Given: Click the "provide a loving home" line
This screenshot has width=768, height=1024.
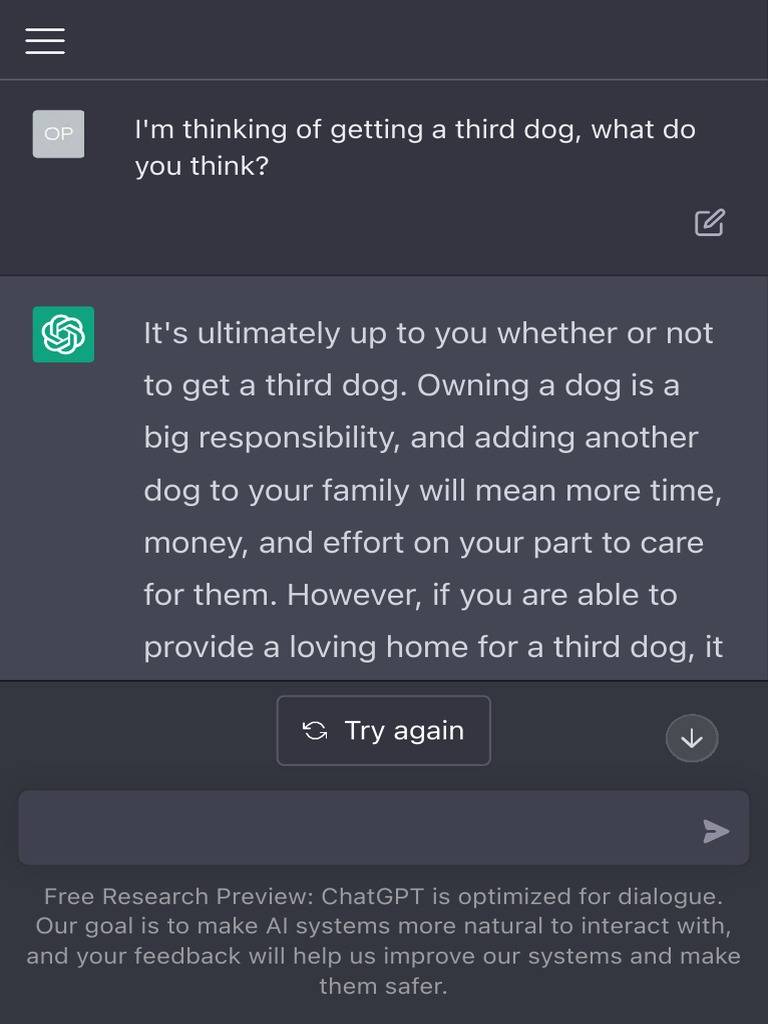Looking at the screenshot, I should click(432, 647).
